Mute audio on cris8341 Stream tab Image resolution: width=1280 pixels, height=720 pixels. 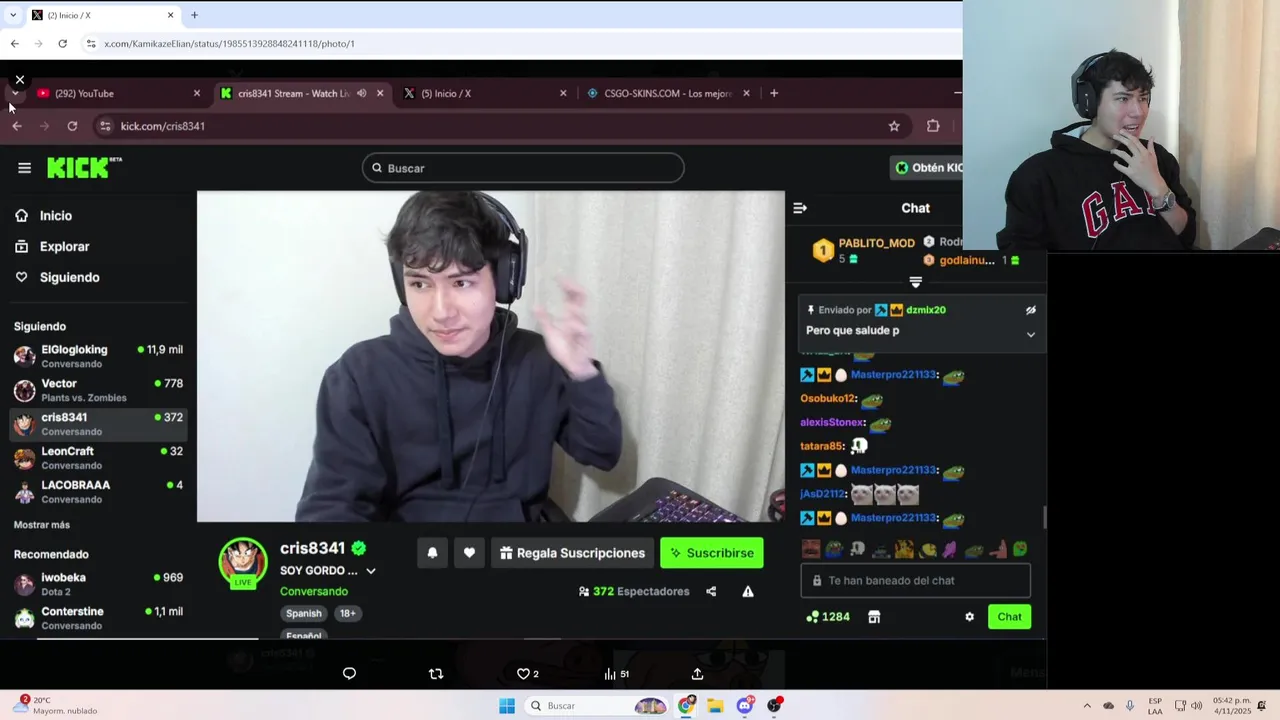(x=361, y=94)
